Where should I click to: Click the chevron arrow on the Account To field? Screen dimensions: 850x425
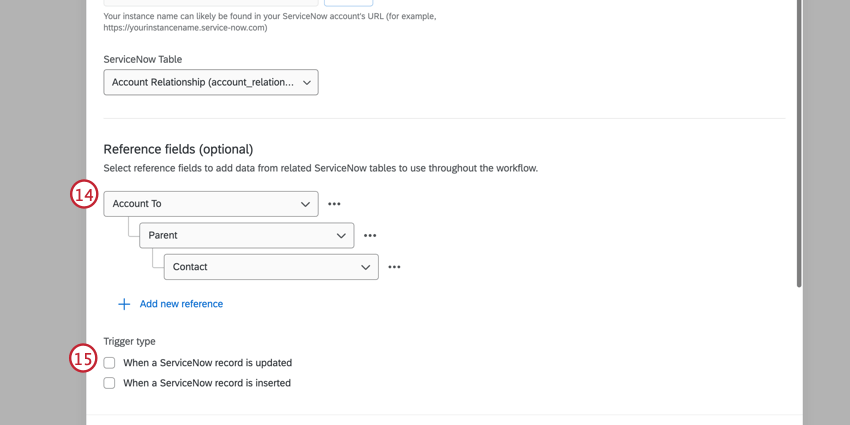pos(305,204)
